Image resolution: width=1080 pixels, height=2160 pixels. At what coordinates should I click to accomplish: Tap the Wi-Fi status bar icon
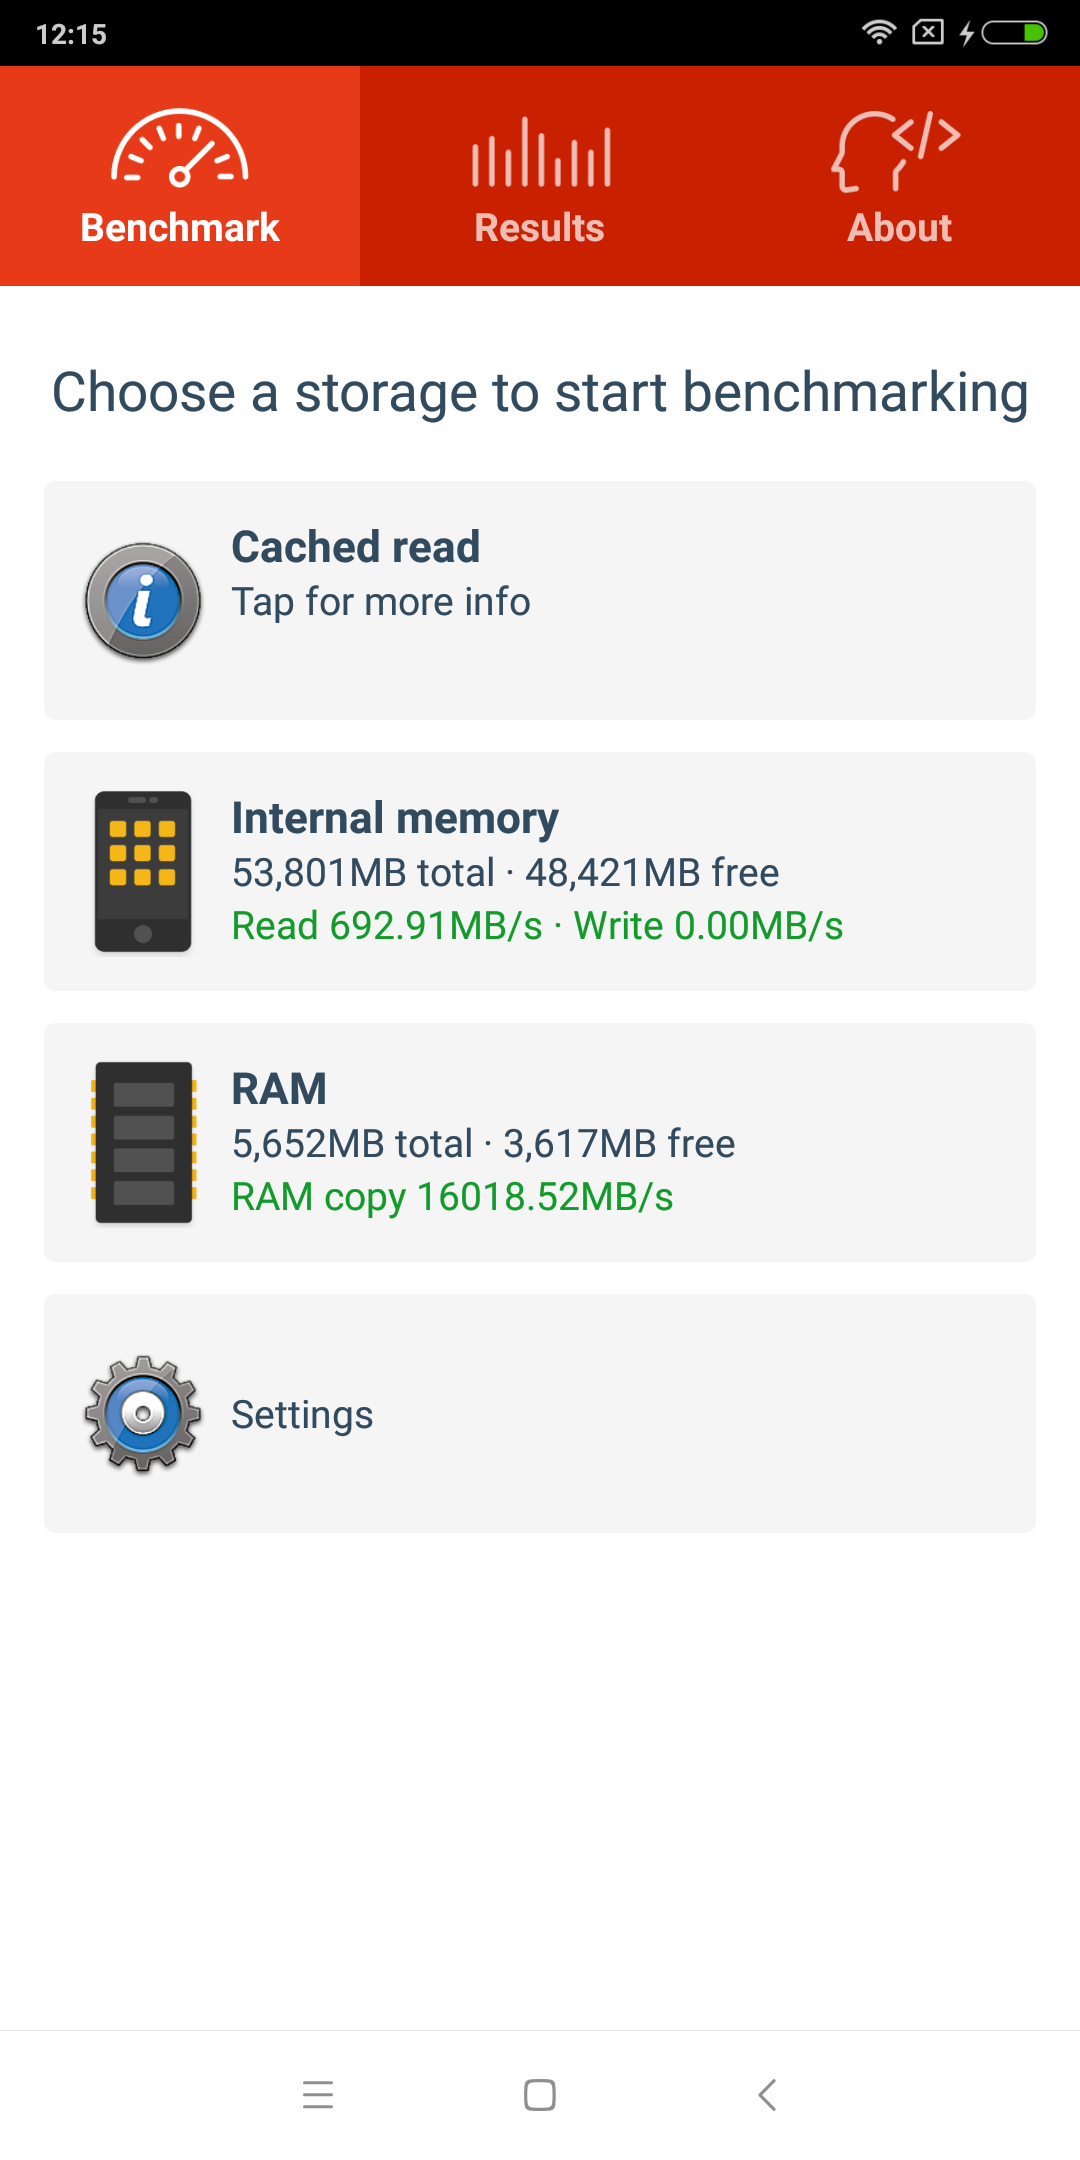point(878,32)
